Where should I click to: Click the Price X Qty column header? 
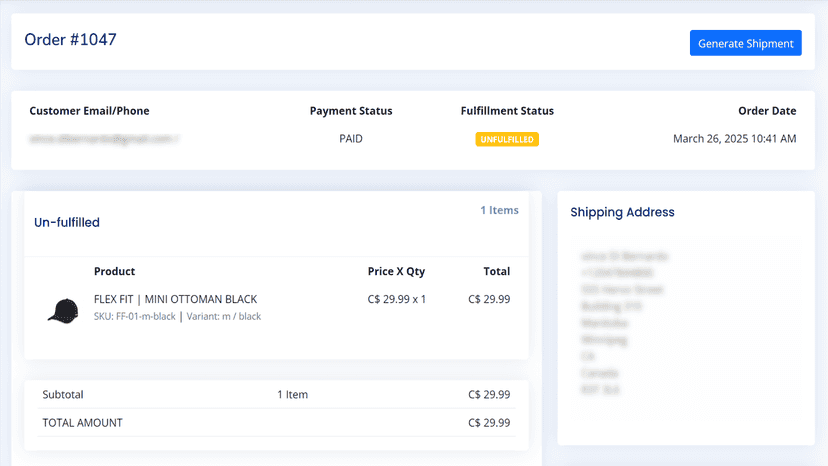click(x=396, y=272)
